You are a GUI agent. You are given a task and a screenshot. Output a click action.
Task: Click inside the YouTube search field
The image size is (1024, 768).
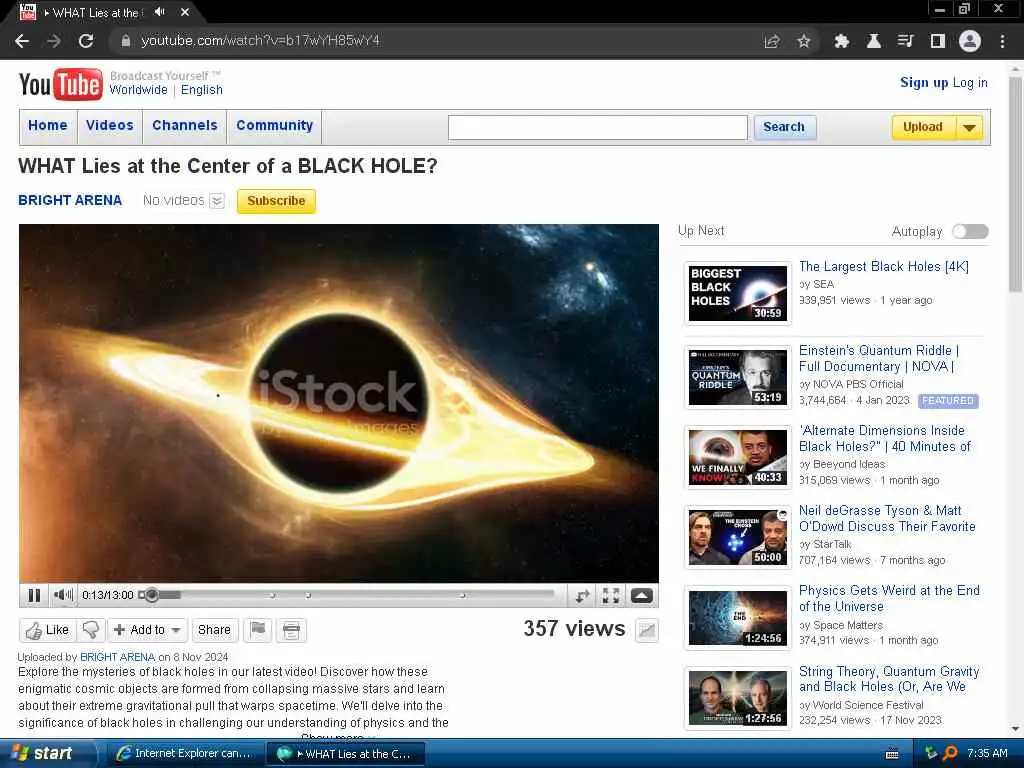(x=598, y=127)
